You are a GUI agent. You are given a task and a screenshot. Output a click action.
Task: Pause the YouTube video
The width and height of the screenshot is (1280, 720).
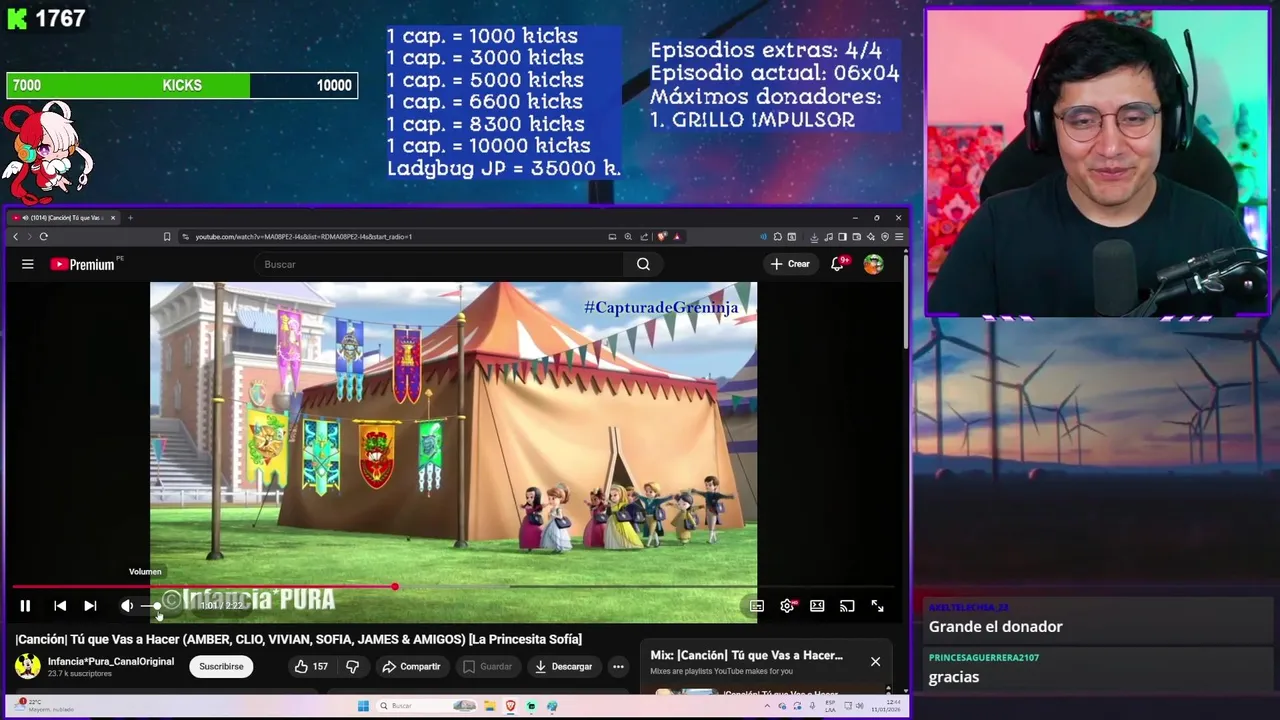pos(25,606)
